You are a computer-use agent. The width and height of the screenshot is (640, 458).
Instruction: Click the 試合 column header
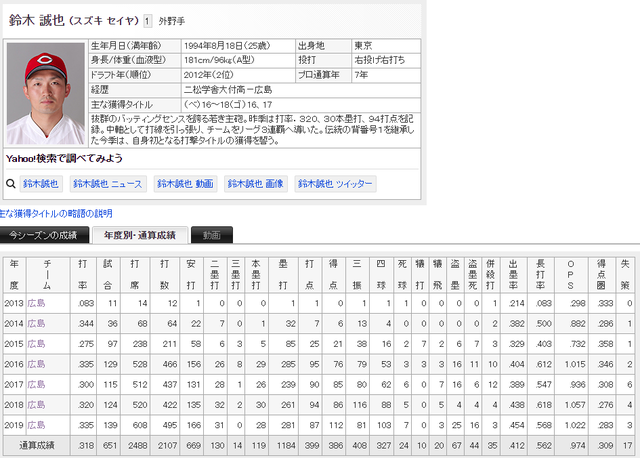pyautogui.click(x=108, y=275)
